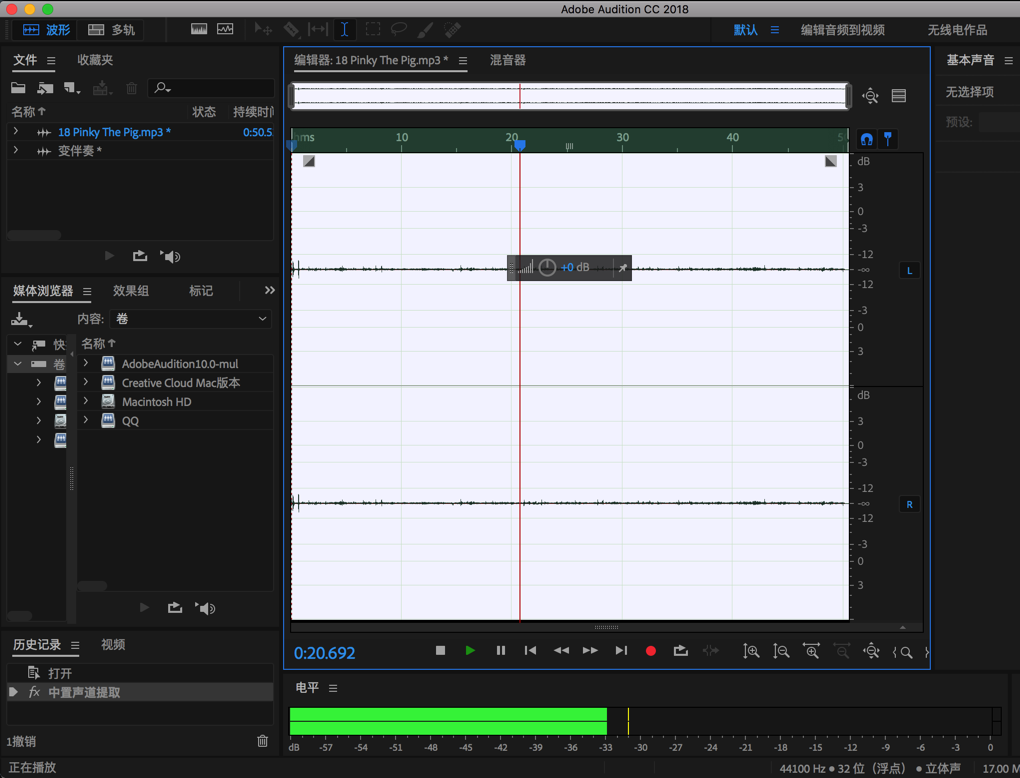Stop playback button
Screen dimensions: 1020x778
click(x=440, y=651)
